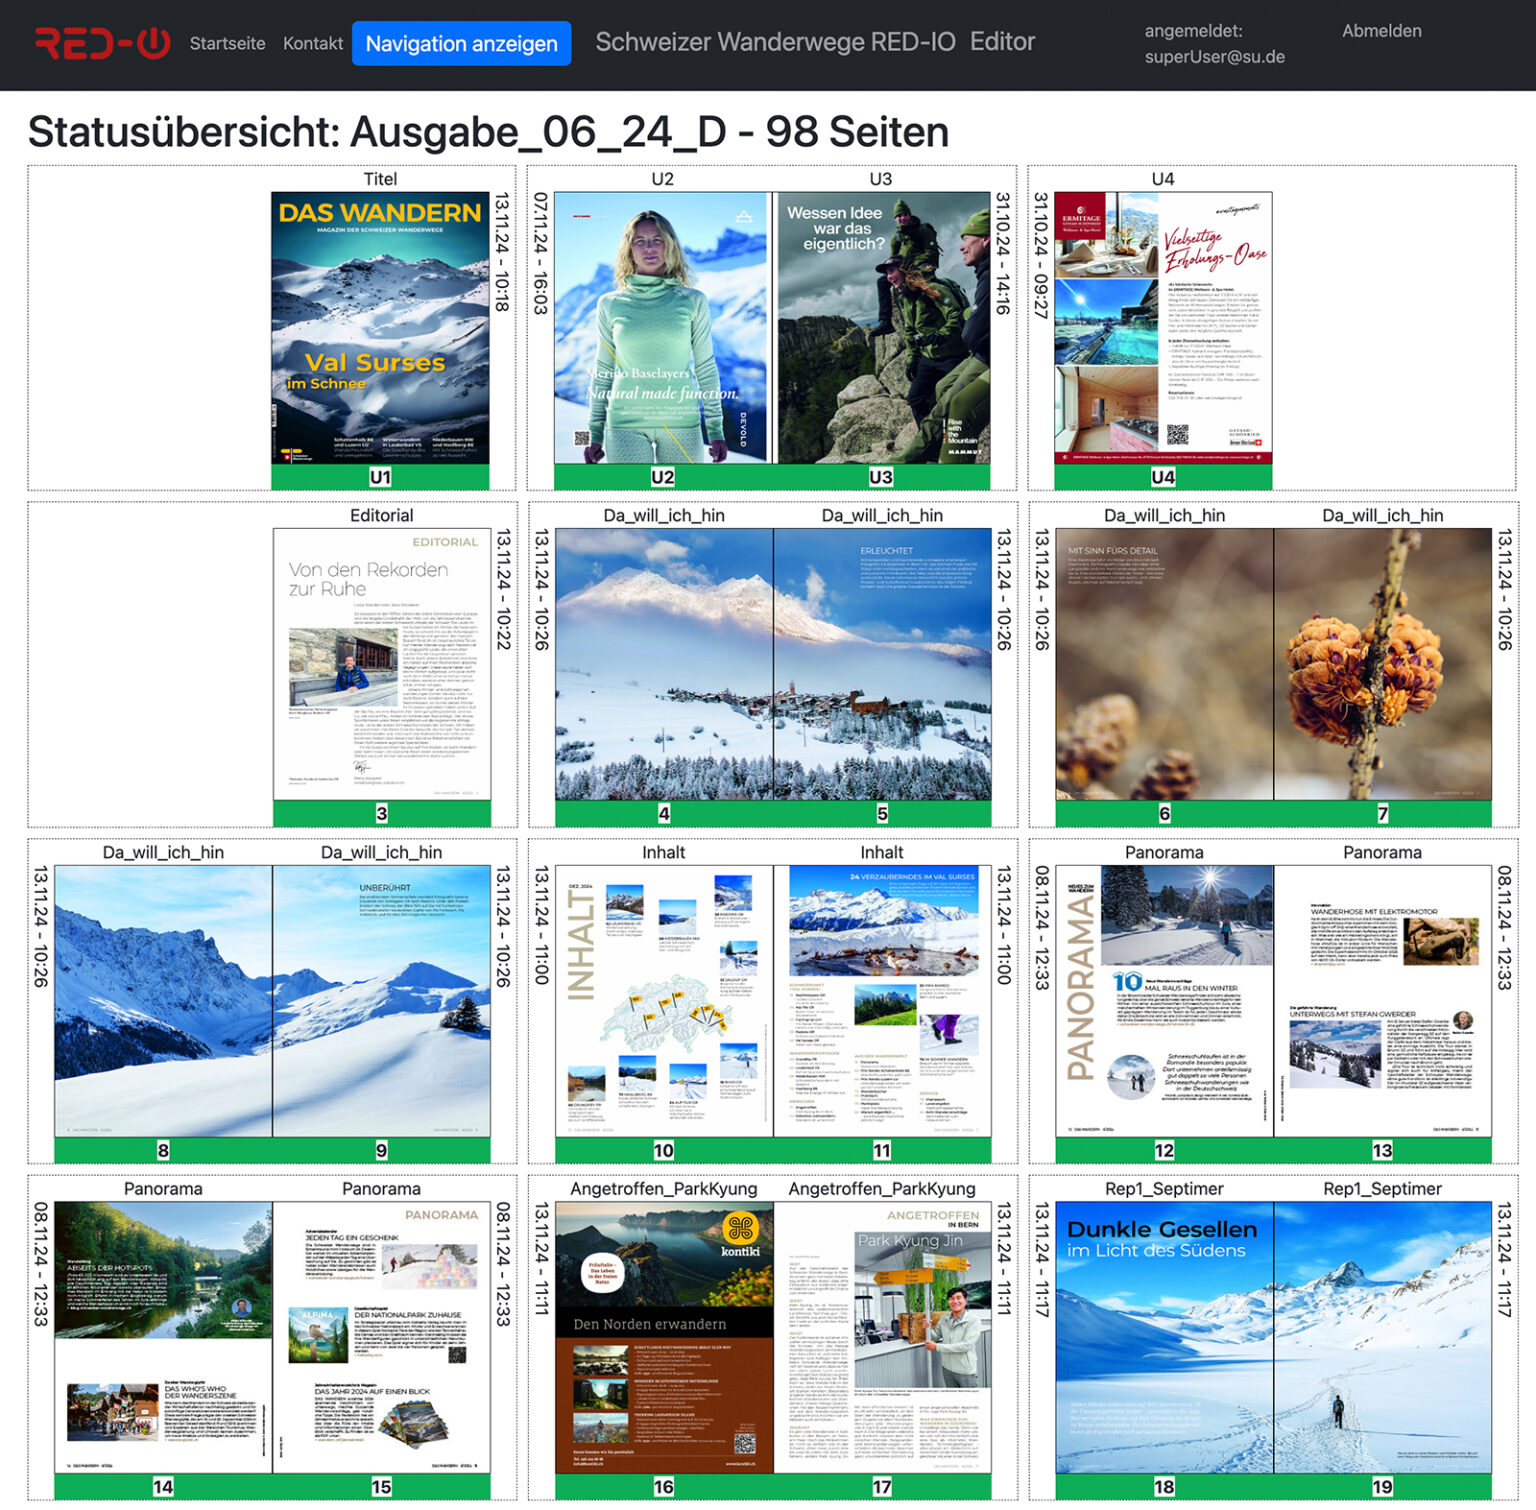1536x1510 pixels.
Task: Open the Panorama page 13 thumbnail
Action: tap(1383, 1001)
